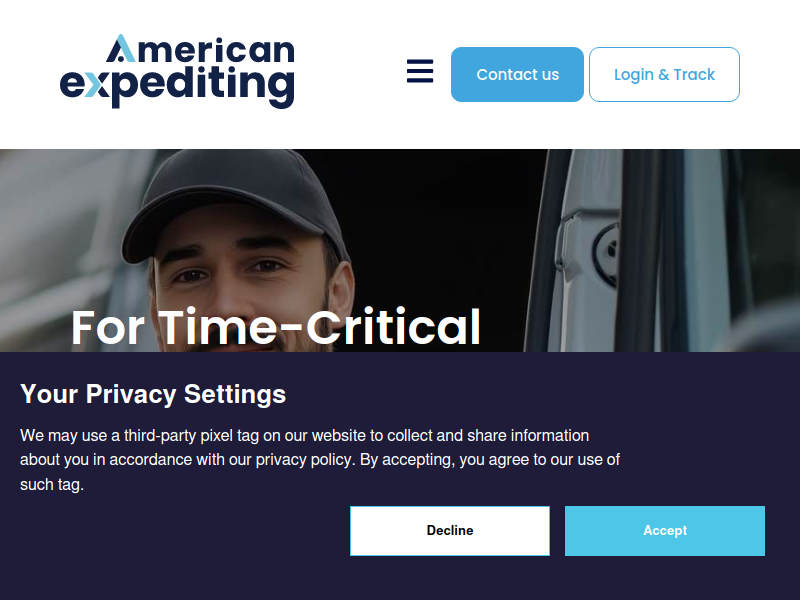800x600 pixels.
Task: Select the Contact us button
Action: (x=517, y=74)
